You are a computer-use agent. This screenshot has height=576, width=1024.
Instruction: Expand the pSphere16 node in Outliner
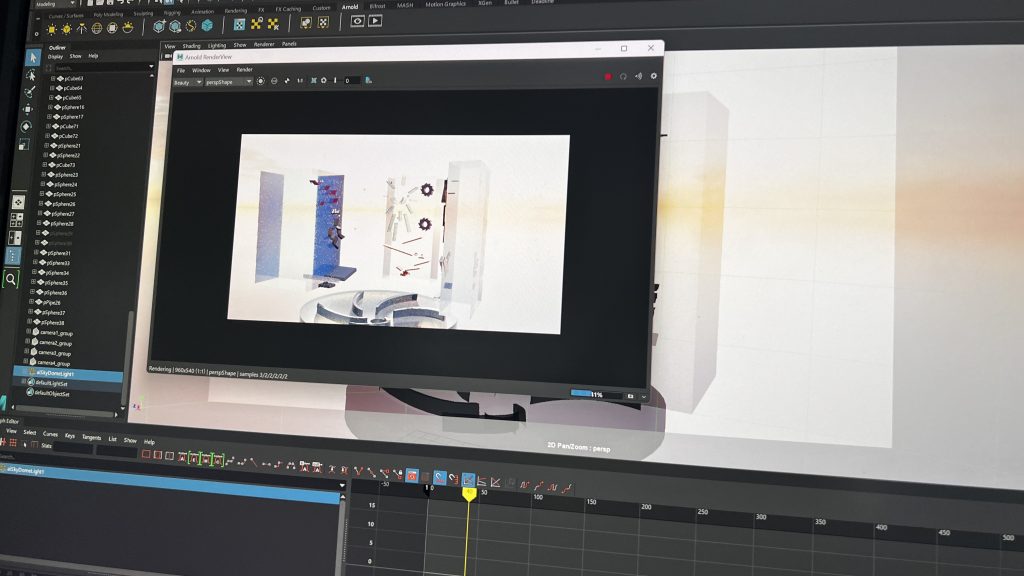pyautogui.click(x=50, y=107)
